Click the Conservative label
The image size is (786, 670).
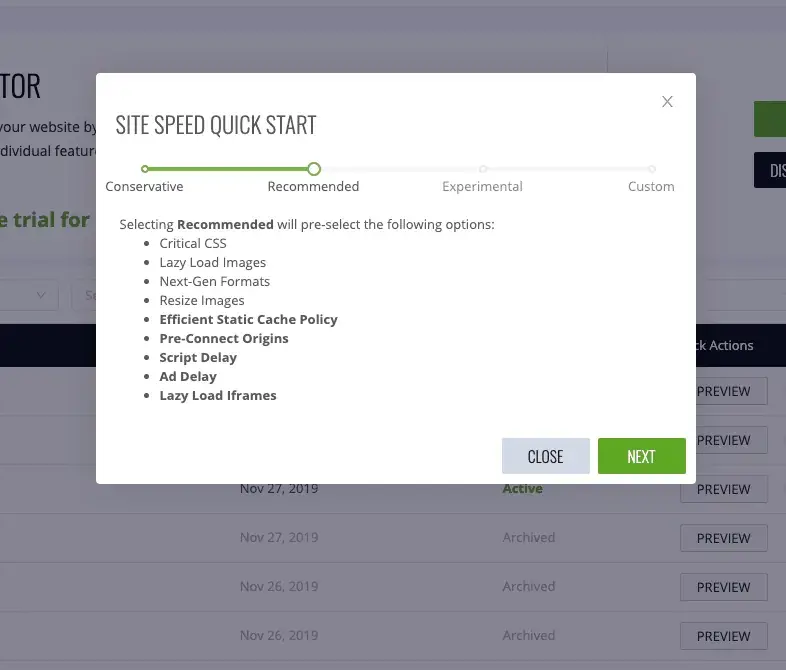[144, 186]
